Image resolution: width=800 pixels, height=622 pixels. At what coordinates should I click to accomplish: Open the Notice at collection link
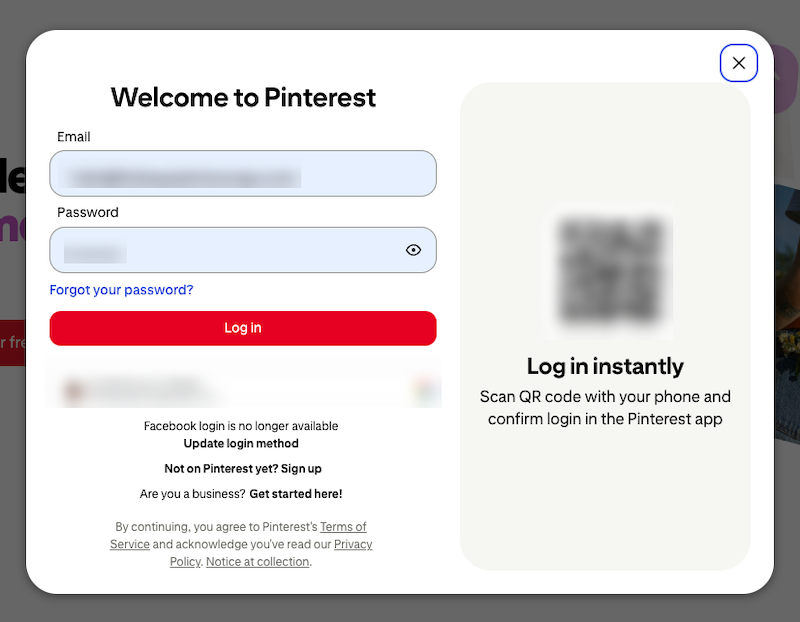click(x=256, y=561)
